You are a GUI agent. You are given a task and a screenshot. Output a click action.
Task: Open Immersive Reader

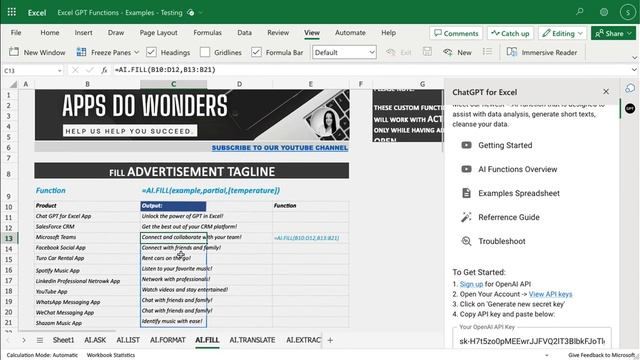[x=542, y=52]
